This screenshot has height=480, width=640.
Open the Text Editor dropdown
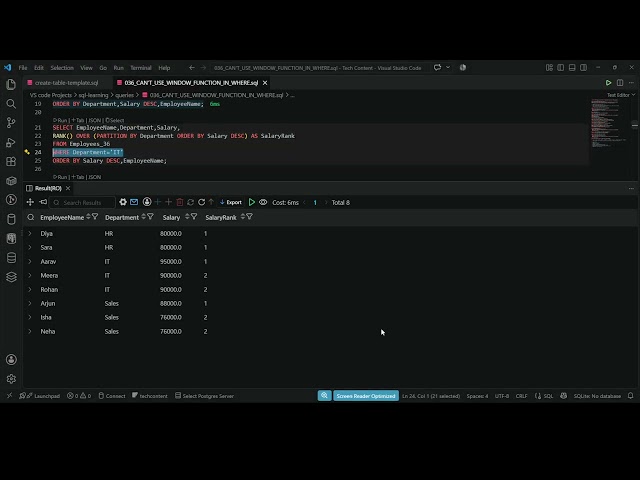pyautogui.click(x=621, y=95)
